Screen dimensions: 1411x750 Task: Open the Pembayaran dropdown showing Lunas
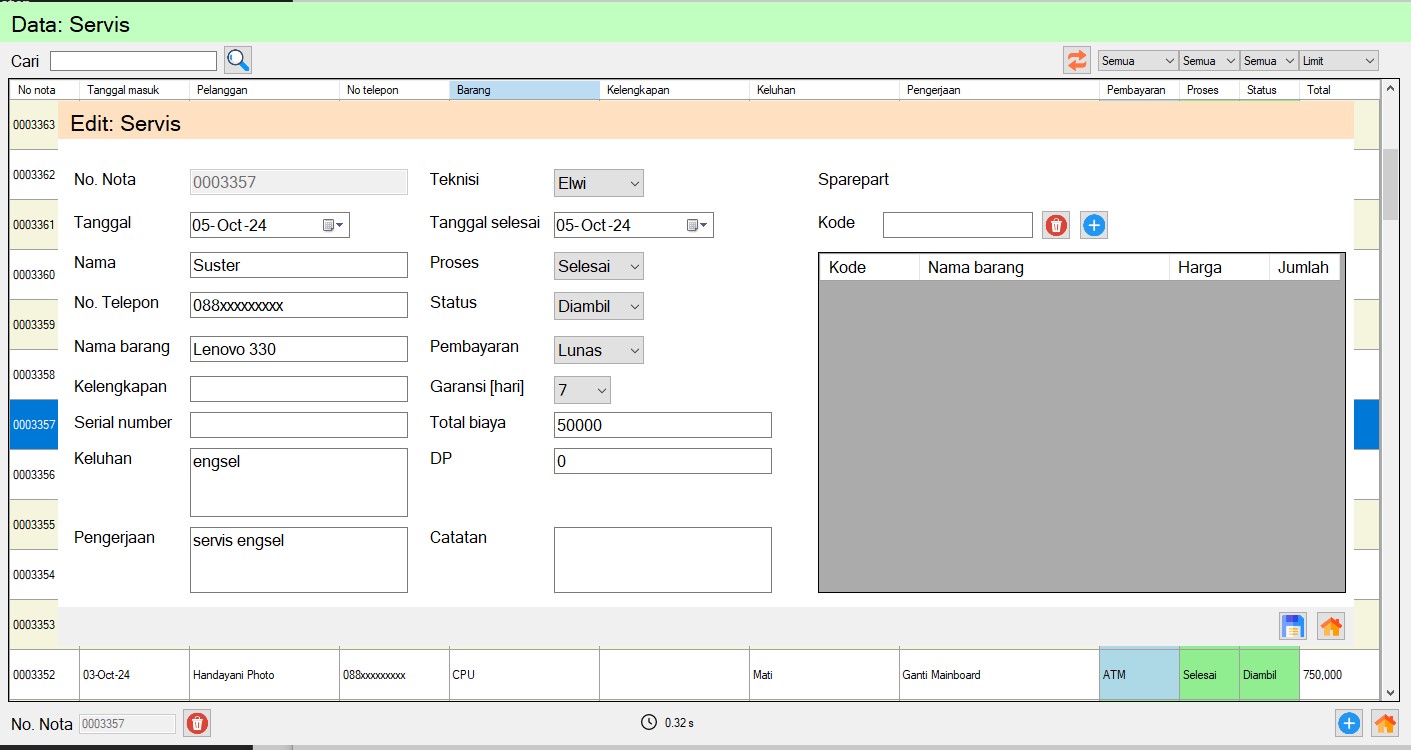(599, 350)
